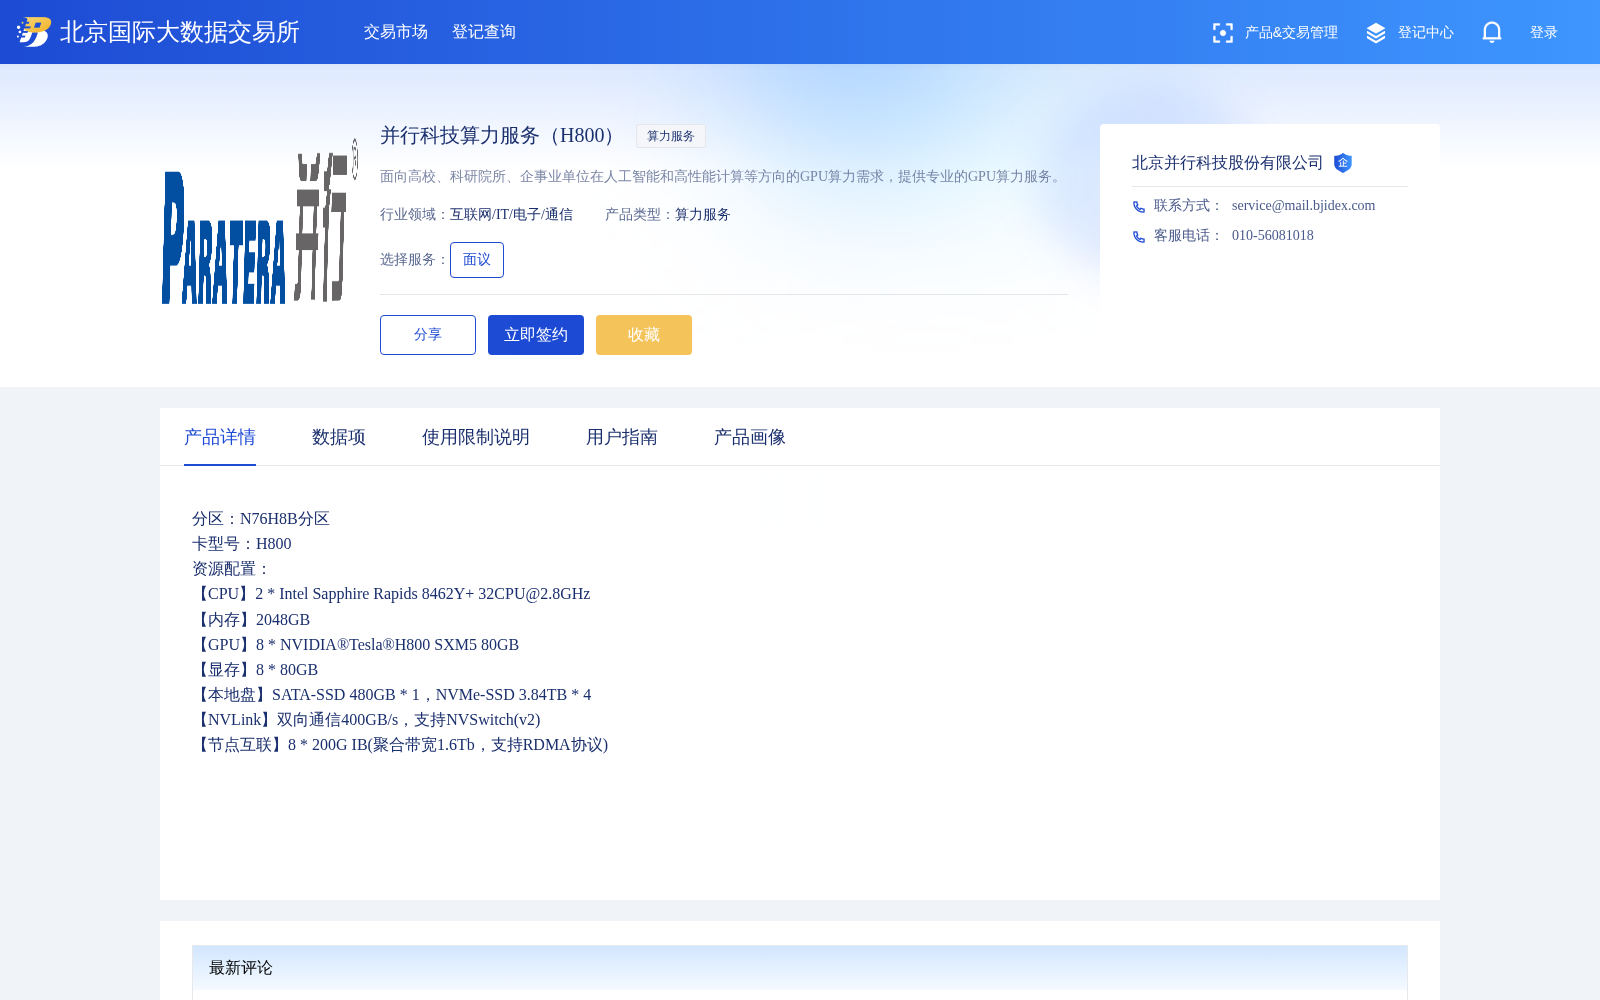Click the 立即签约 button
Viewport: 1600px width, 1000px height.
[536, 335]
